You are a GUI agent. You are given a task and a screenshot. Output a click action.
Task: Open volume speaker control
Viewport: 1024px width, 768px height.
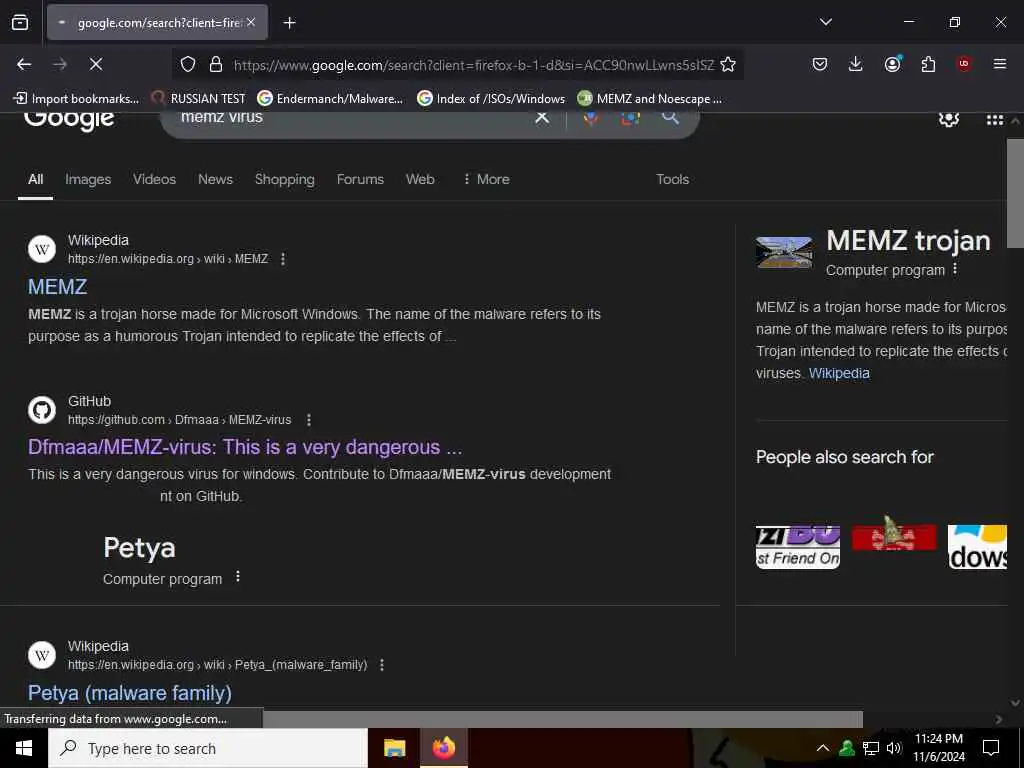[x=893, y=748]
